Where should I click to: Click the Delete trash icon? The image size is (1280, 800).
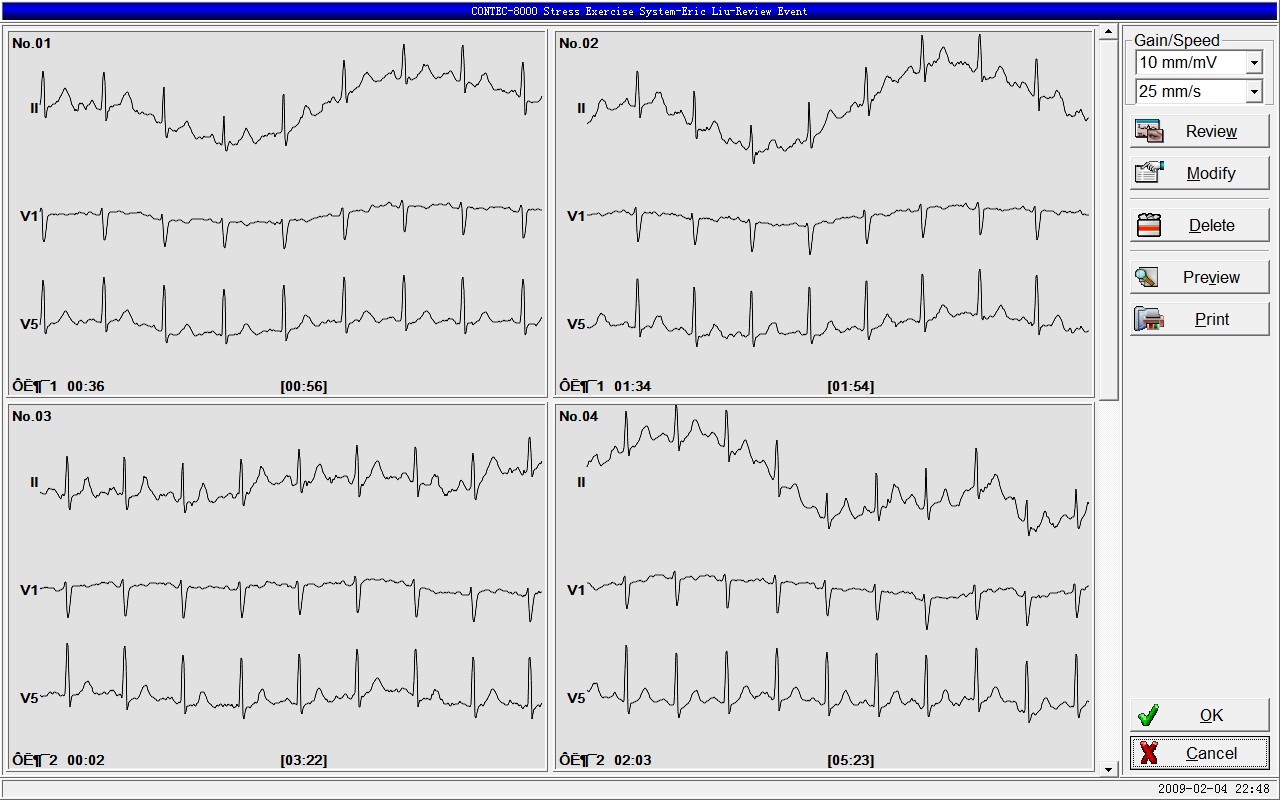pyautogui.click(x=1149, y=225)
